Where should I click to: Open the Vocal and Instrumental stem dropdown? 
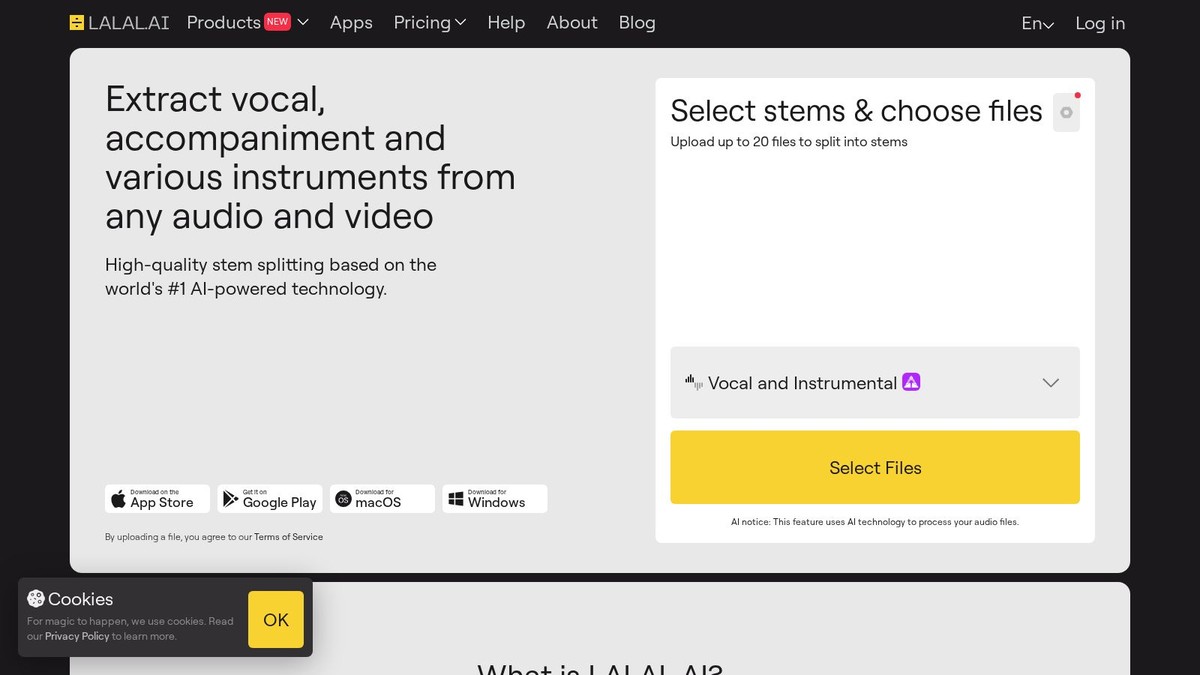[1050, 382]
